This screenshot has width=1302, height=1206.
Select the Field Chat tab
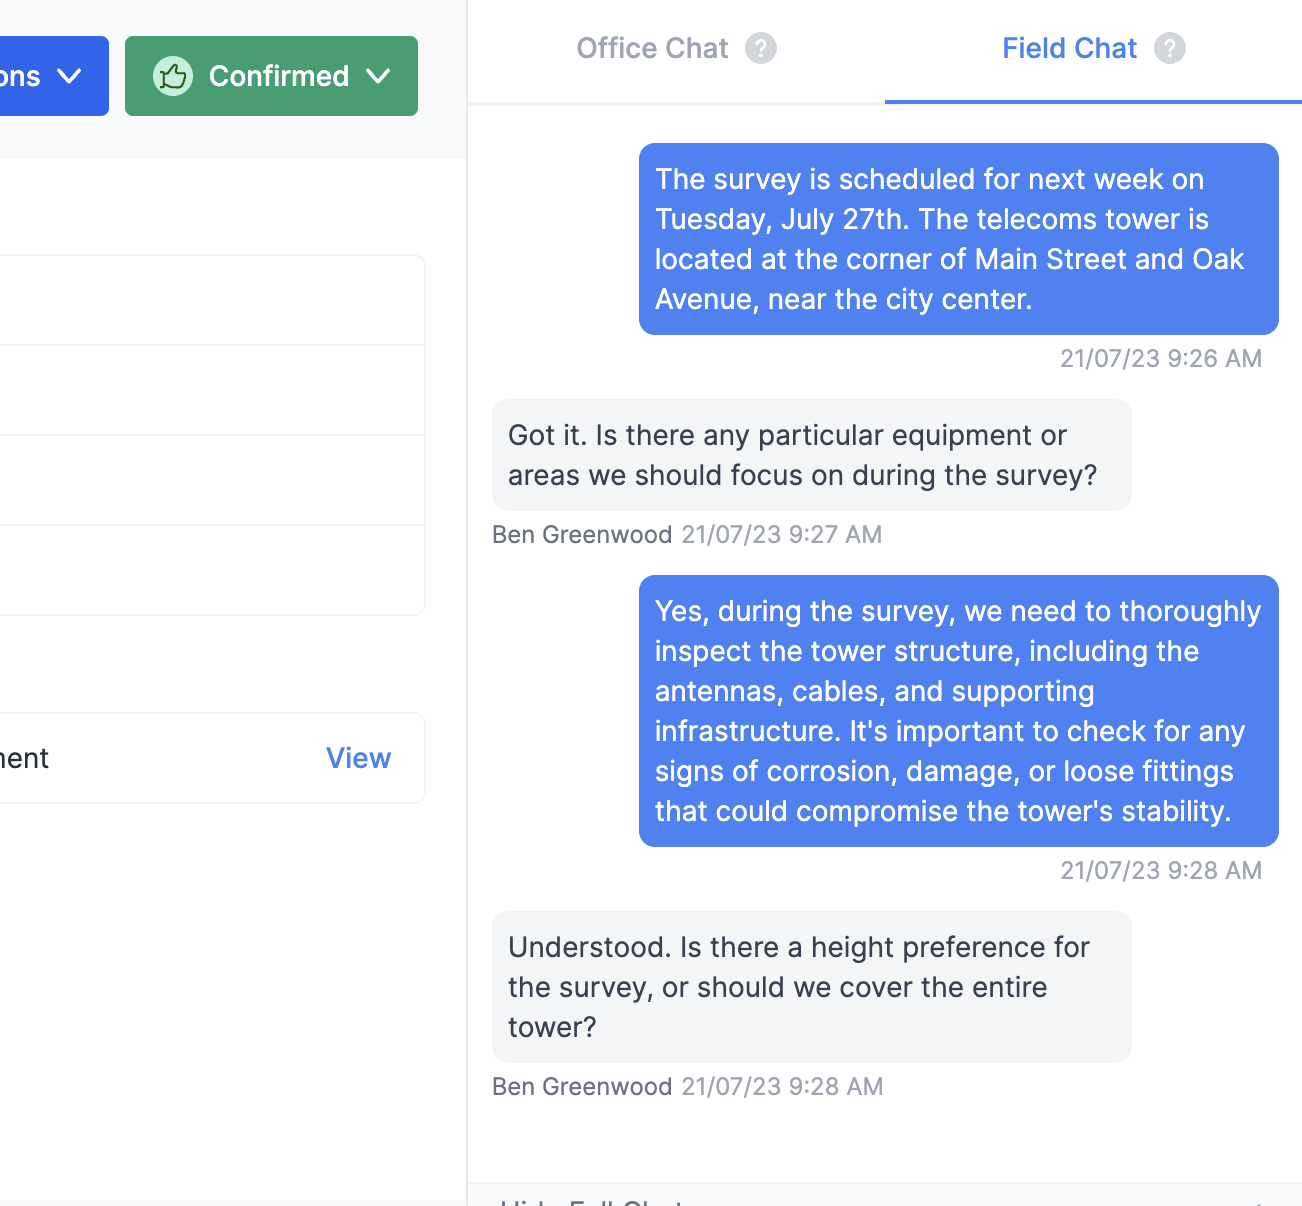(x=1069, y=48)
